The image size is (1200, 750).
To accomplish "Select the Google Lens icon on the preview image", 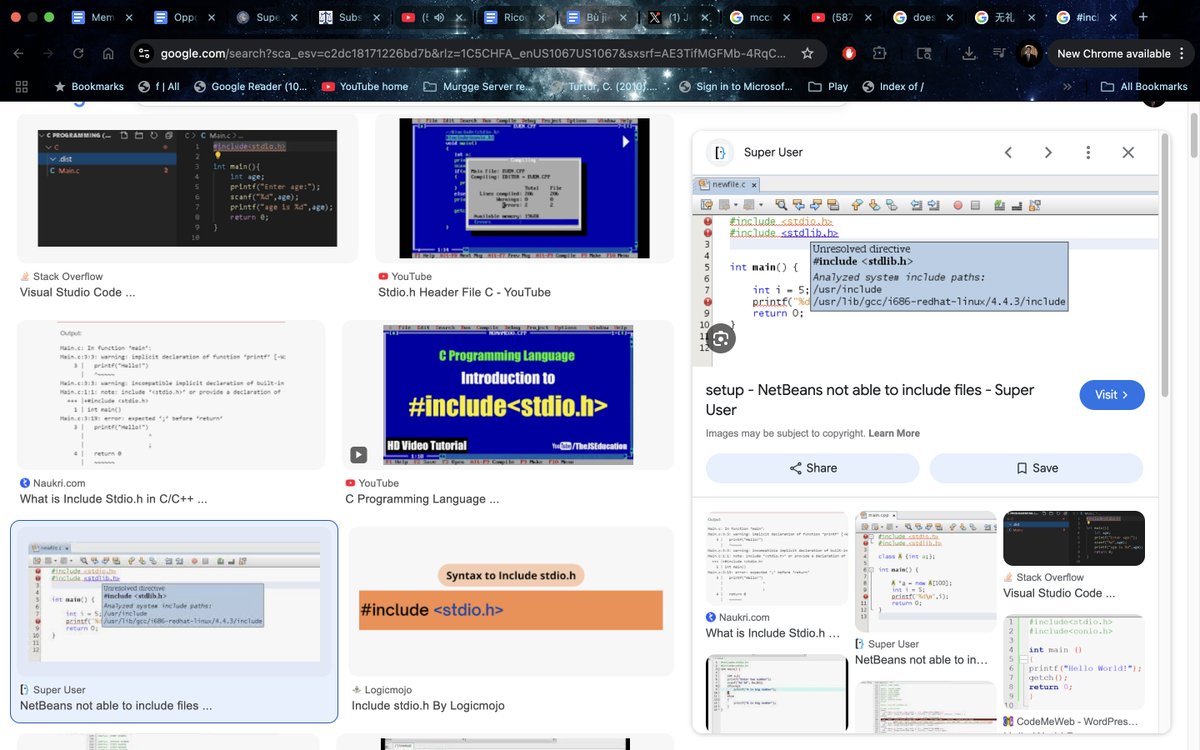I will pos(721,338).
